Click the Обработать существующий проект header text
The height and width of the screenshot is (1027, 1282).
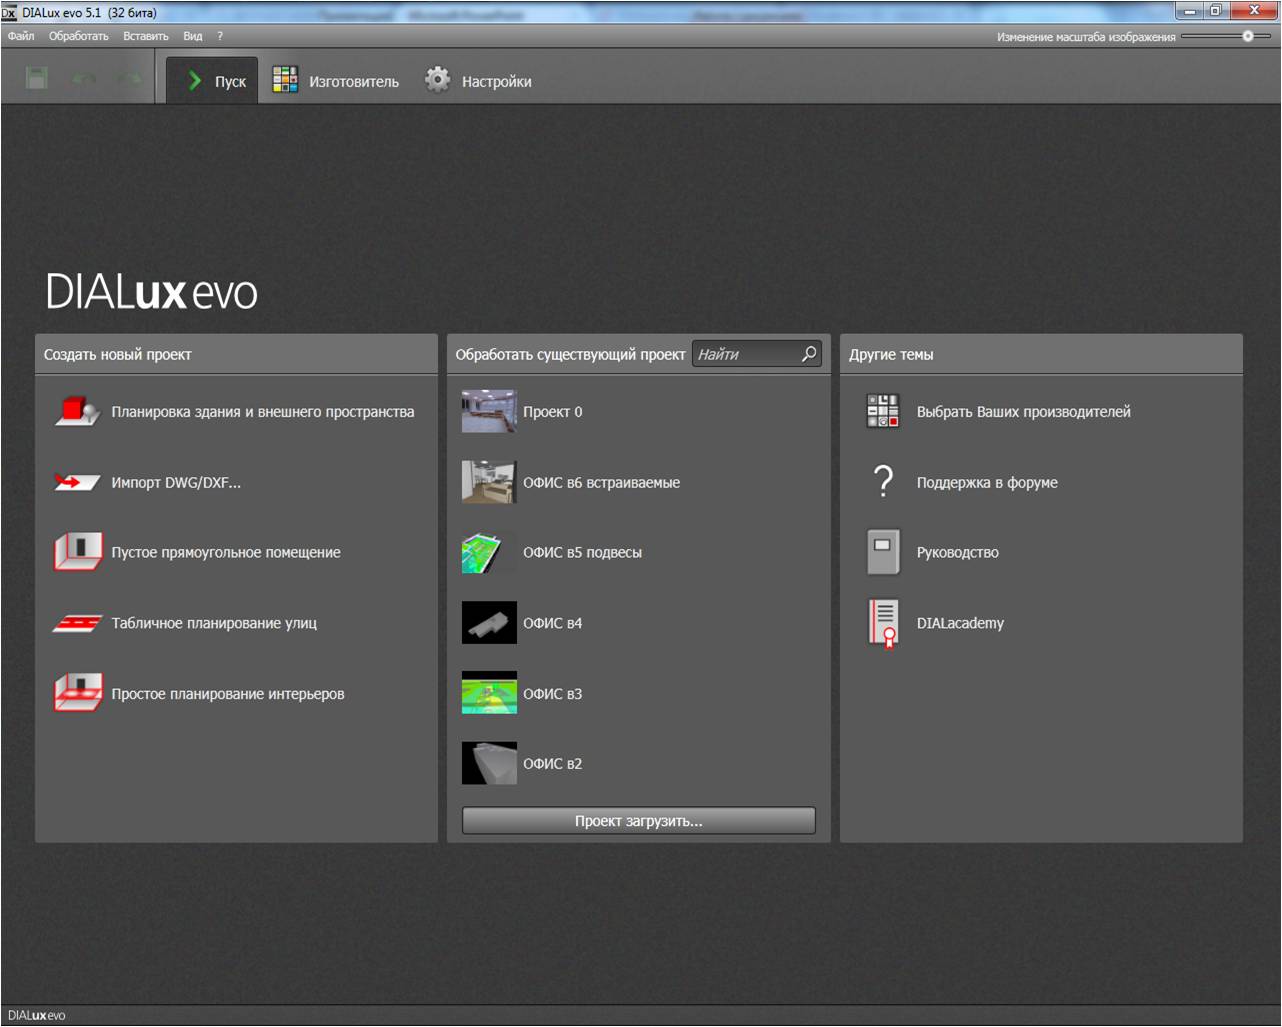[x=570, y=355]
